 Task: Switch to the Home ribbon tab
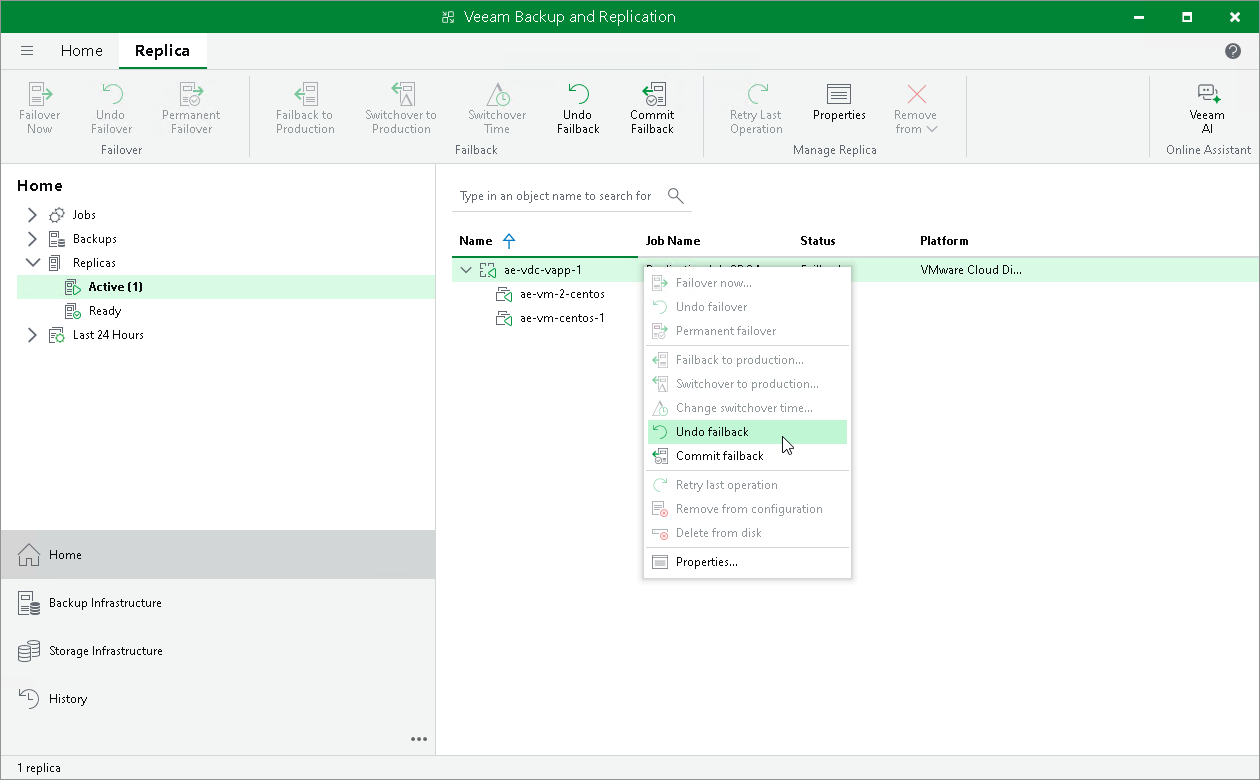point(81,50)
